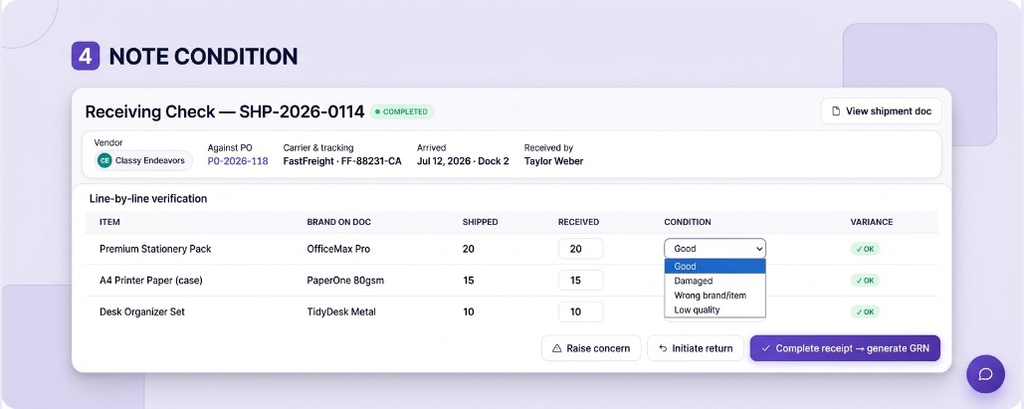
Task: Edit received quantity for A4 Printer Paper
Action: pos(581,280)
